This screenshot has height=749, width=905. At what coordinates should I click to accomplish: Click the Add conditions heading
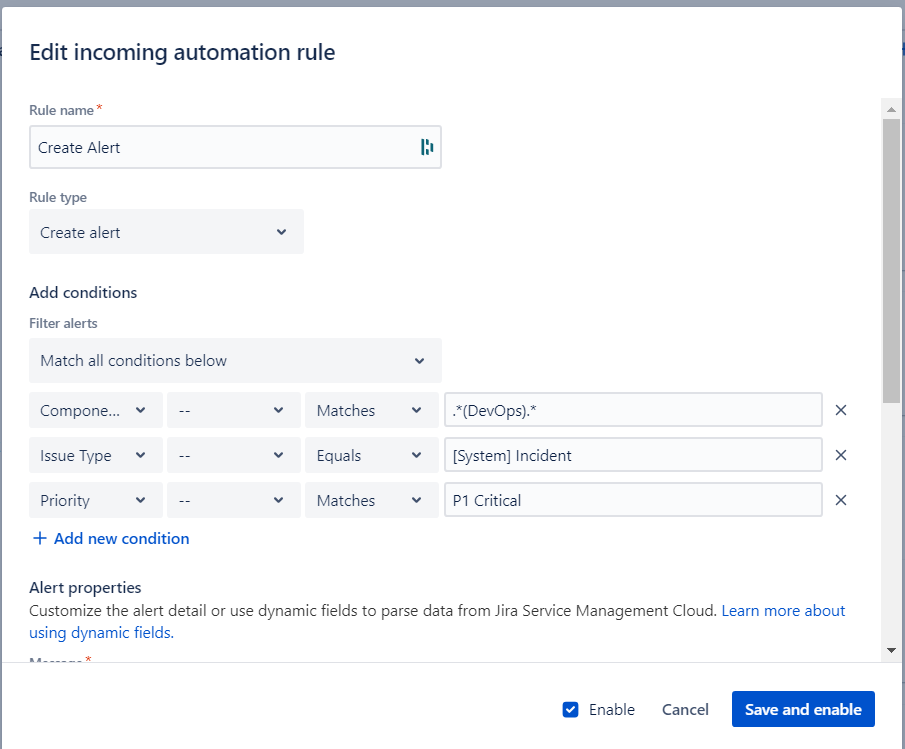tap(83, 293)
